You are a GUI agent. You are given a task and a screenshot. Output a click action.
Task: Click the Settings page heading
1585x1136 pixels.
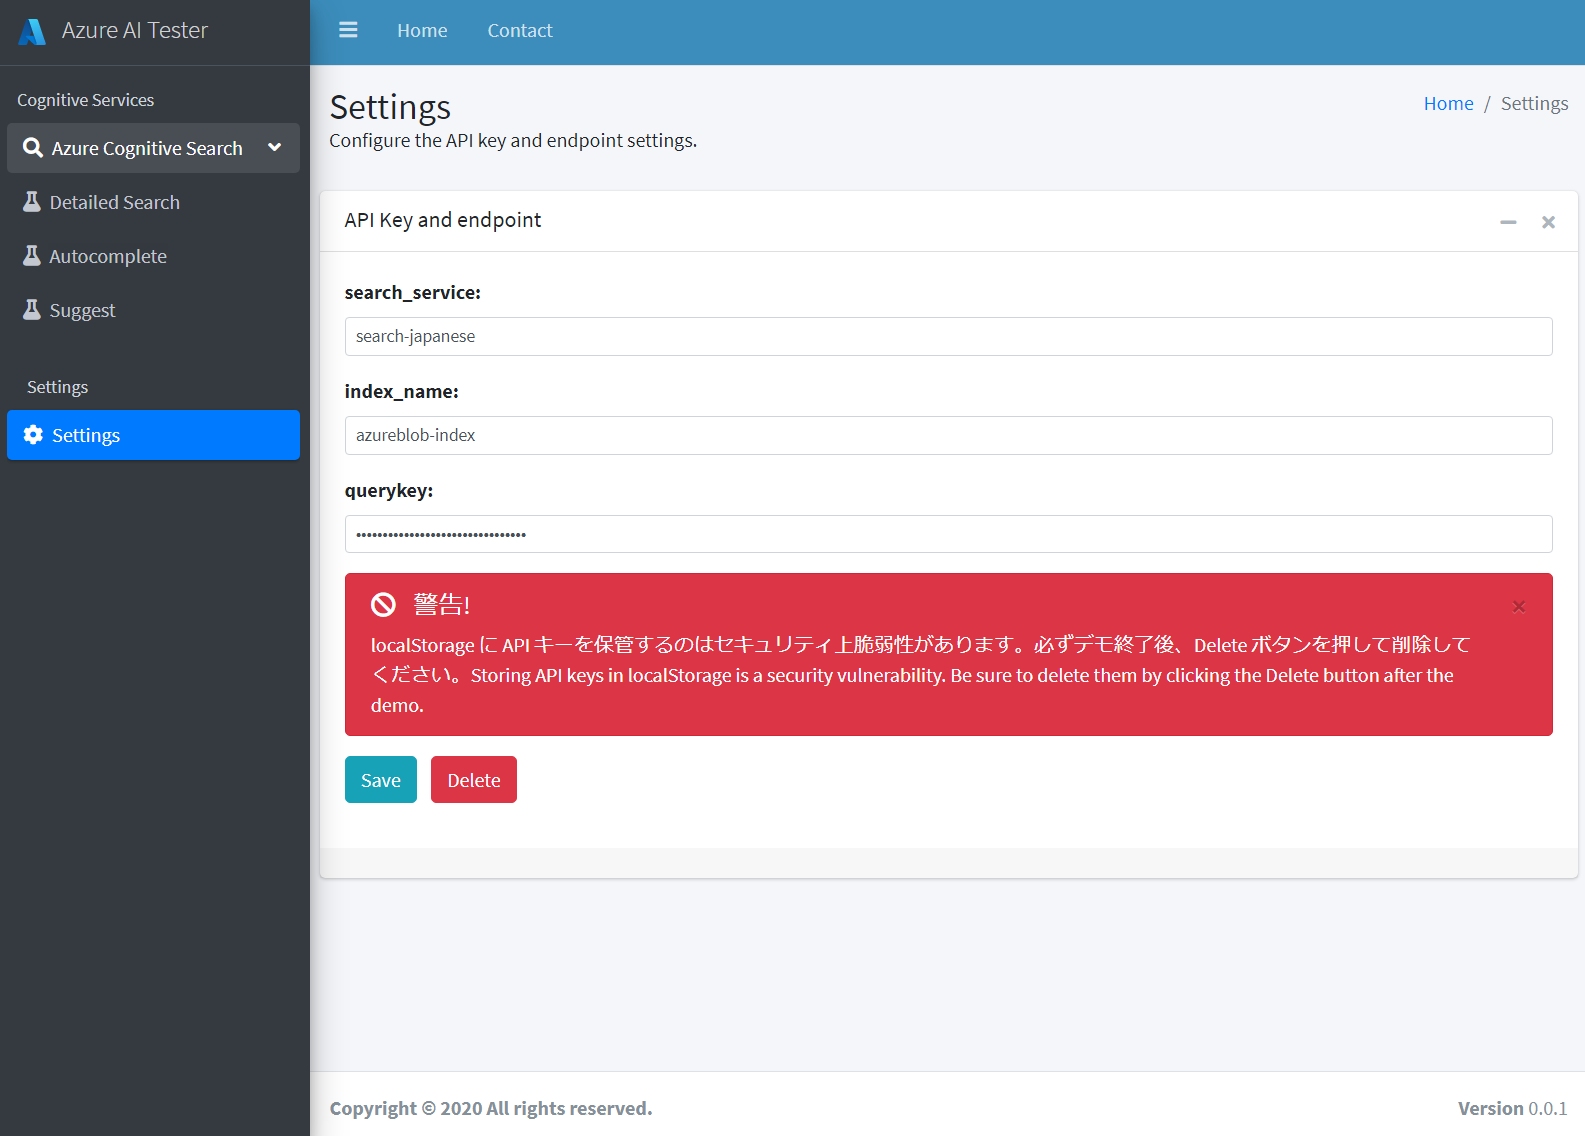pos(390,107)
